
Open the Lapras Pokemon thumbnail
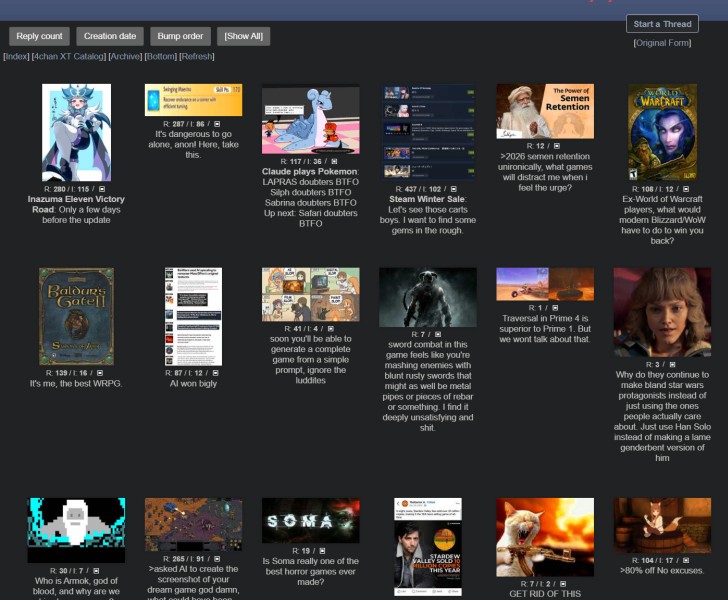pos(311,119)
